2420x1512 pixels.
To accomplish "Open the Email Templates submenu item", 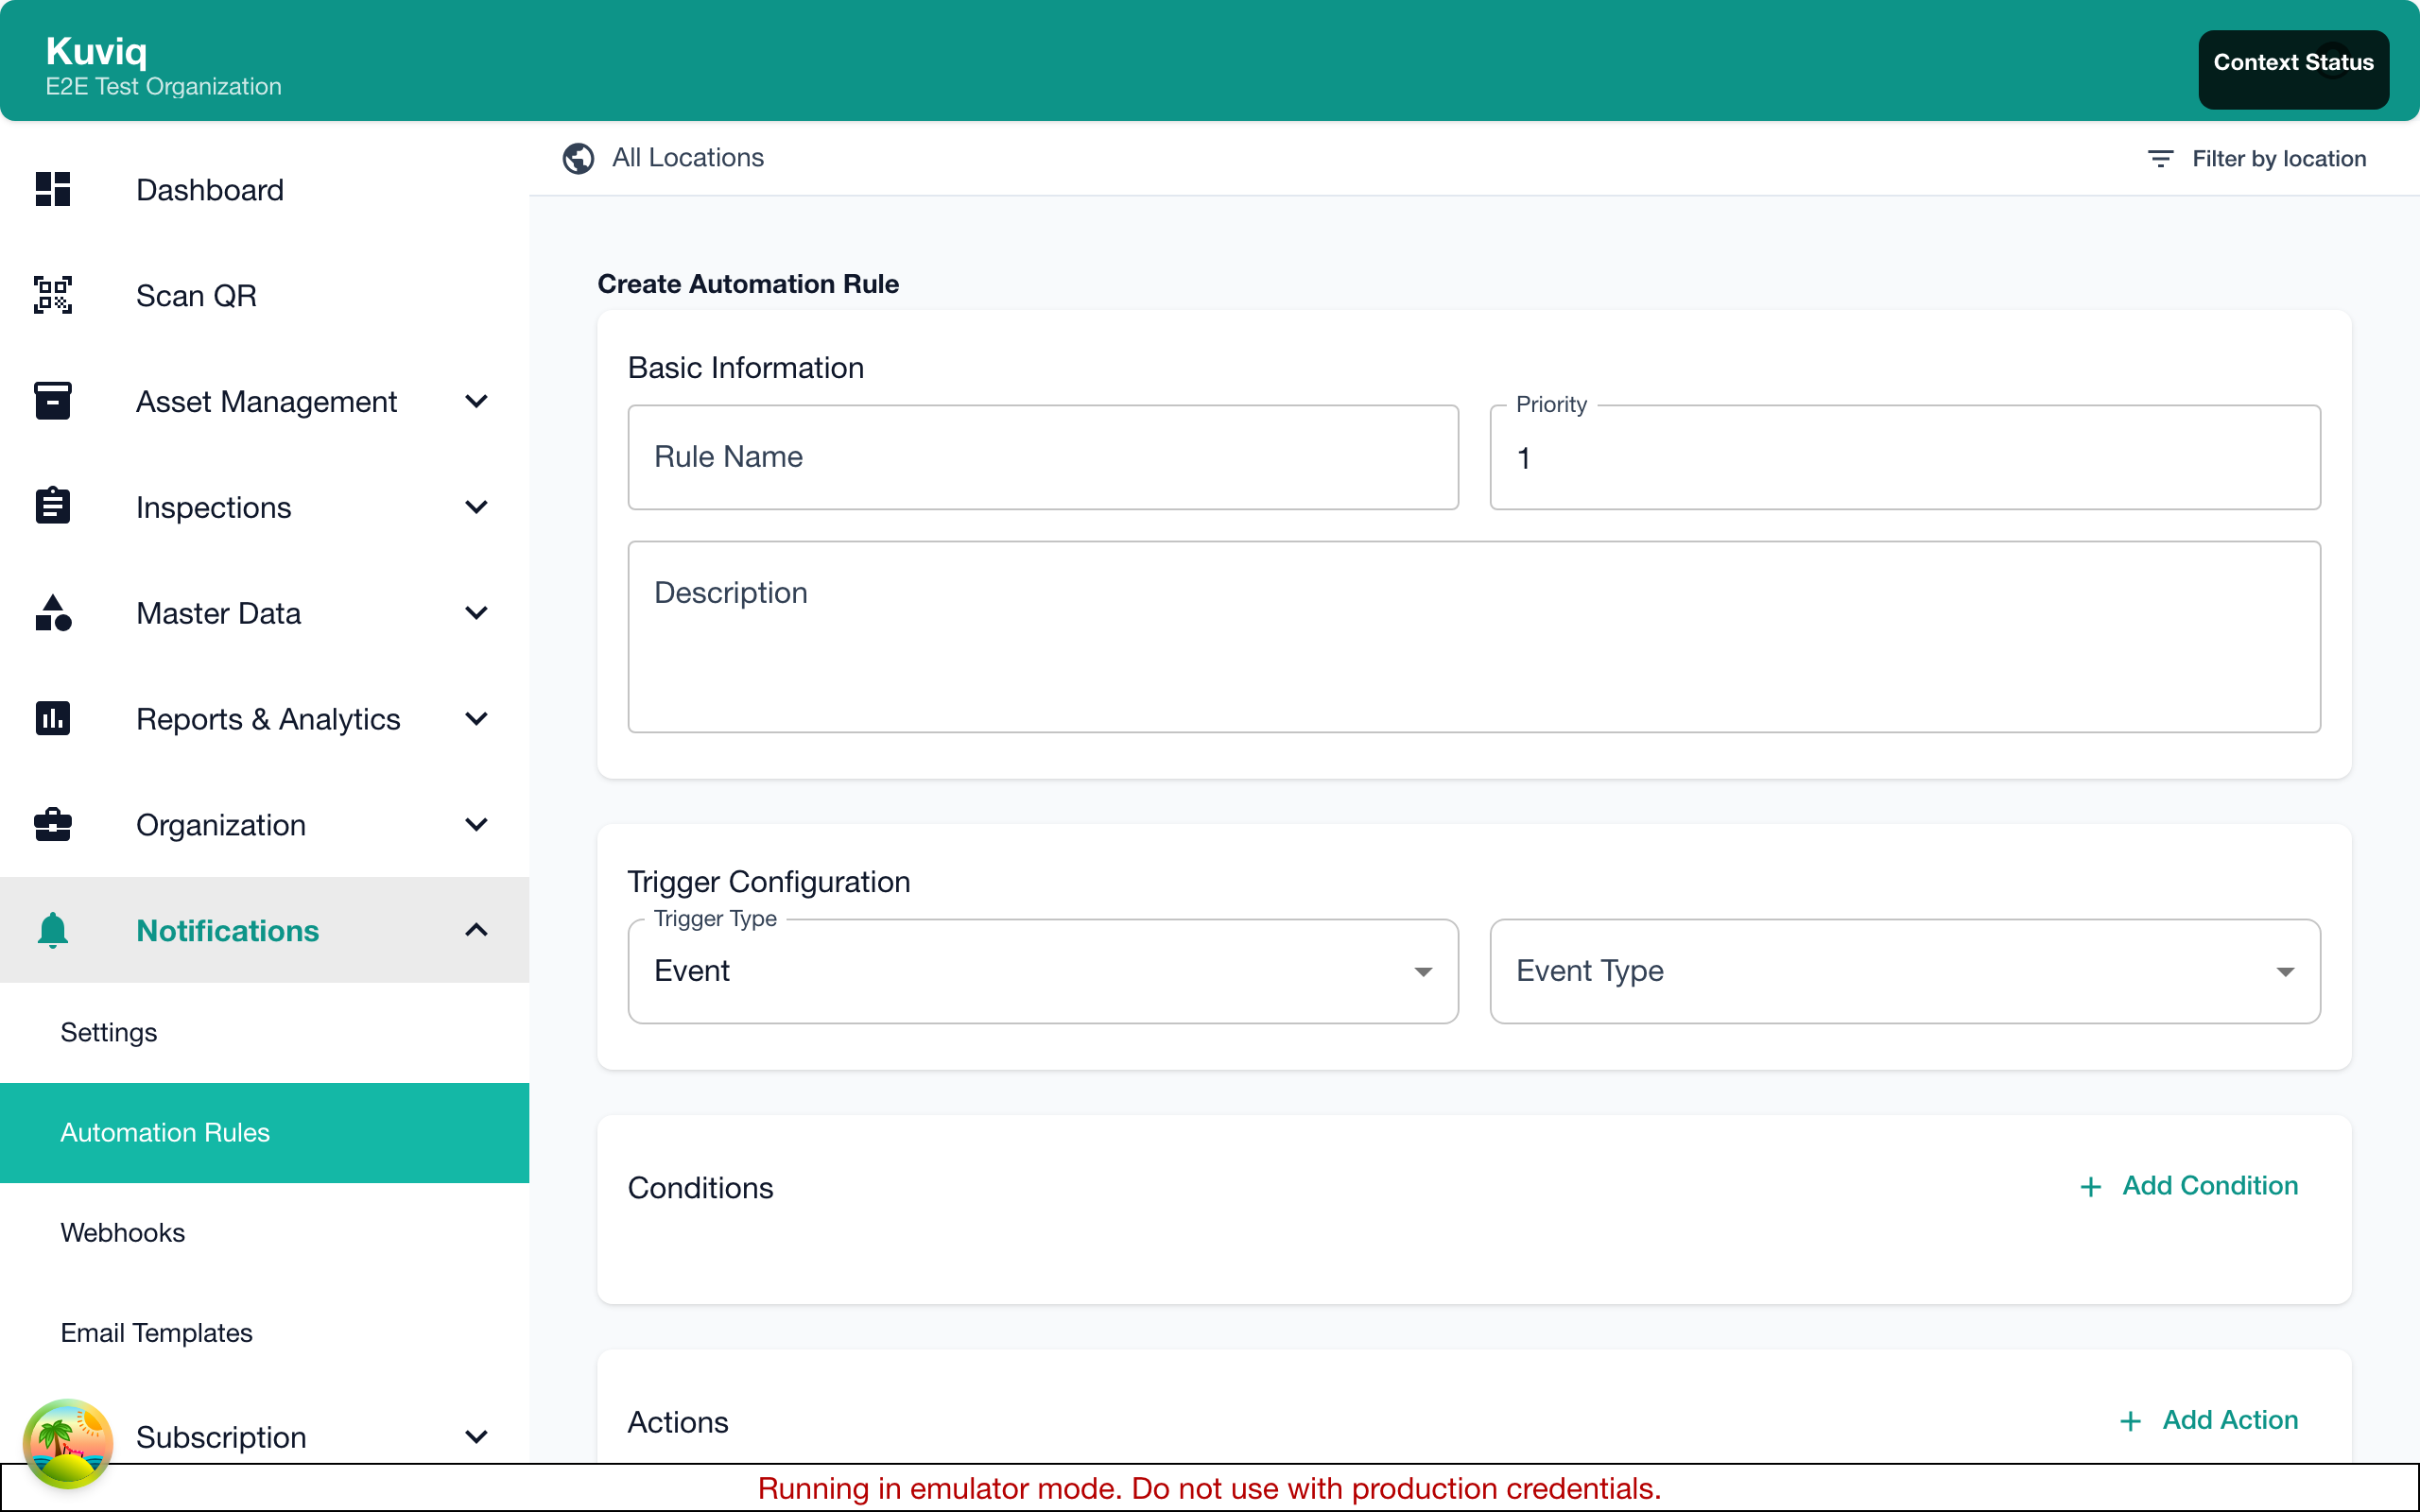I will click(264, 1333).
